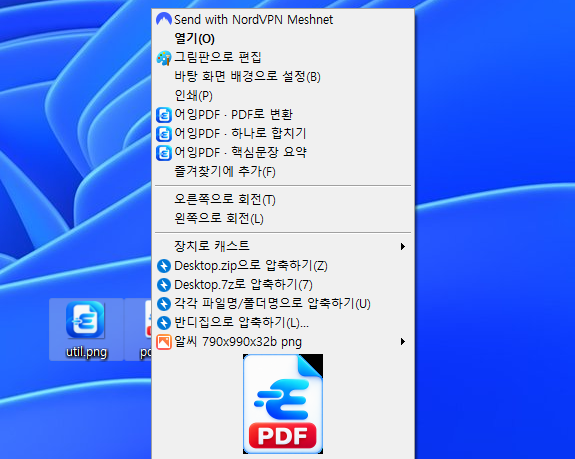This screenshot has width=575, height=459.
Task: Select 왼쪽으로 회전(L)
Action: click(283, 219)
